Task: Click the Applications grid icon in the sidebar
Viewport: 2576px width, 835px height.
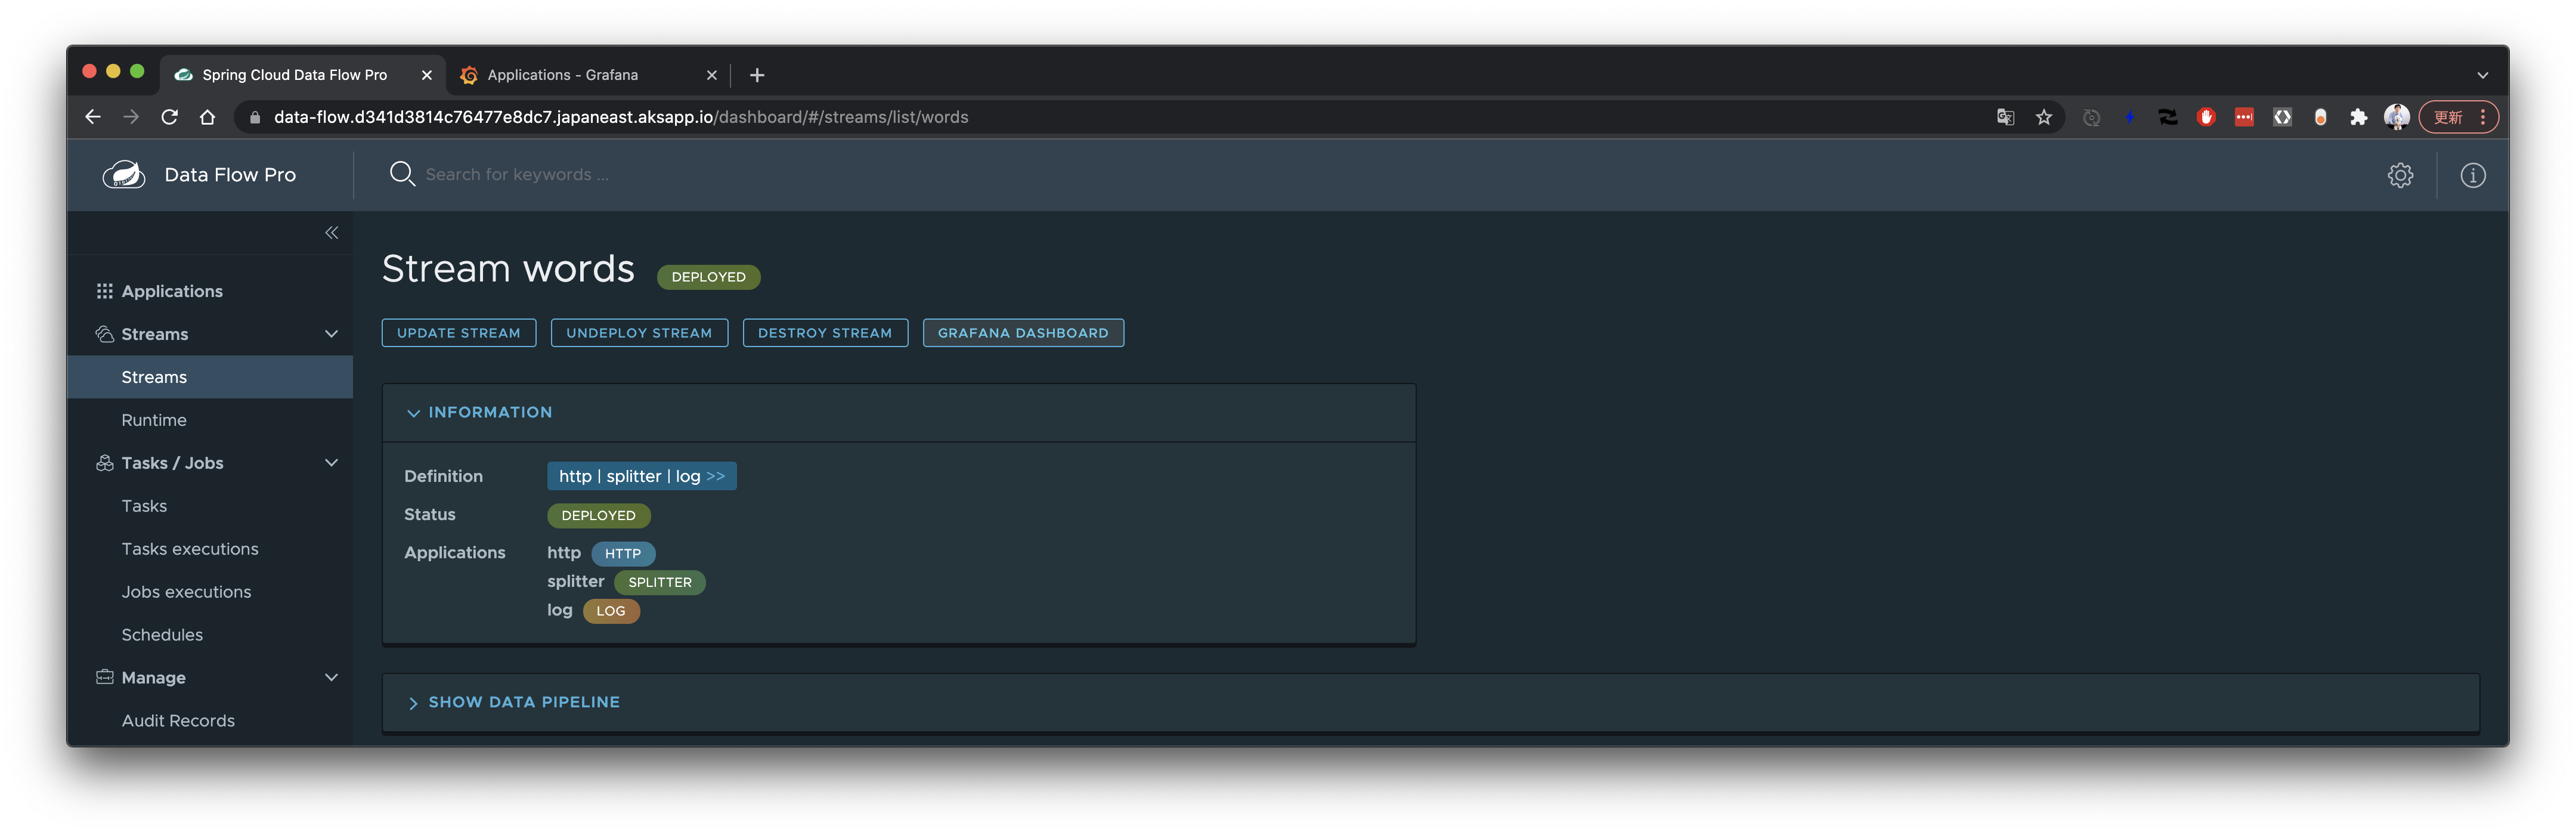Action: point(104,291)
